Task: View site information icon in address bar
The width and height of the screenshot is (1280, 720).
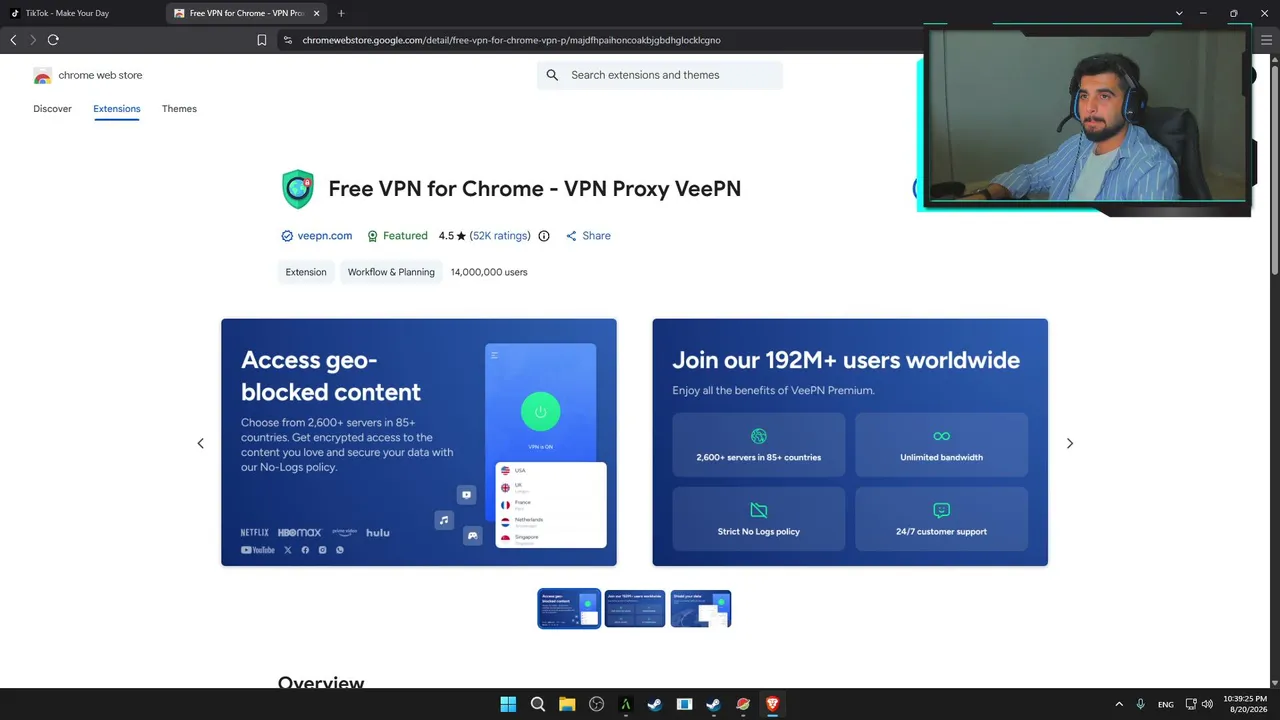Action: pyautogui.click(x=288, y=40)
